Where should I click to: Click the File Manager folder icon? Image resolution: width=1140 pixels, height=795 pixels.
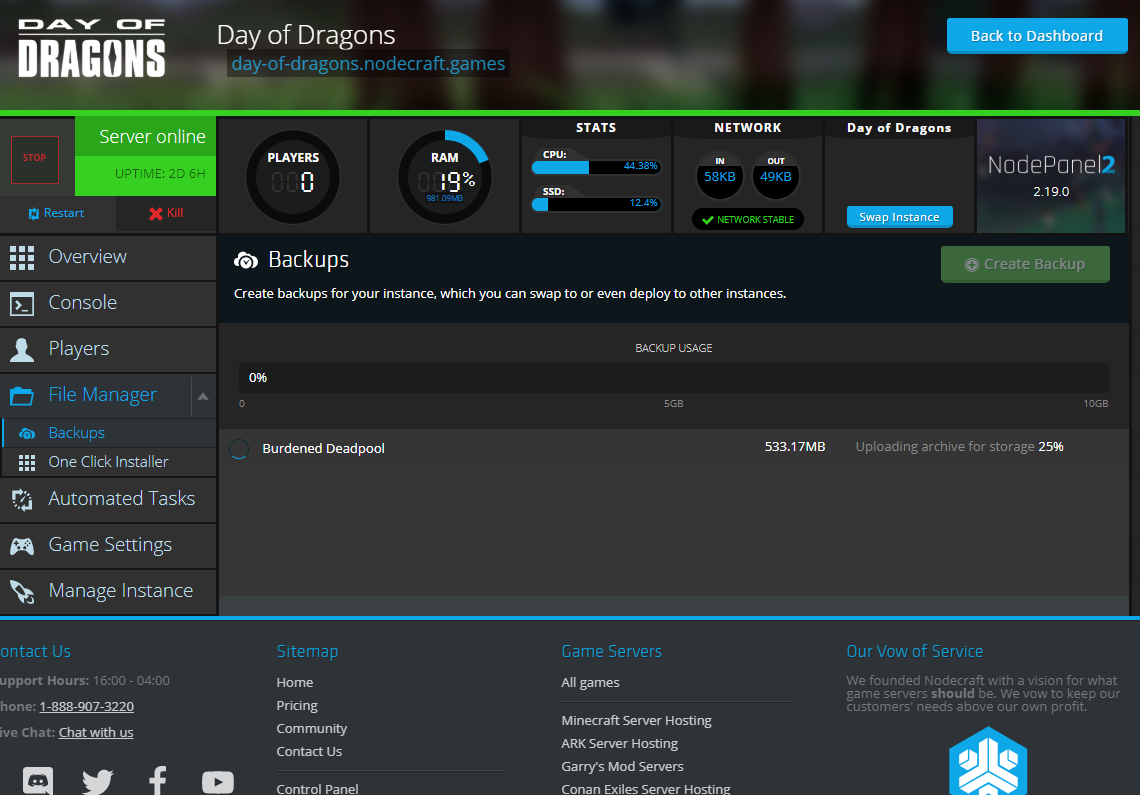tap(22, 395)
